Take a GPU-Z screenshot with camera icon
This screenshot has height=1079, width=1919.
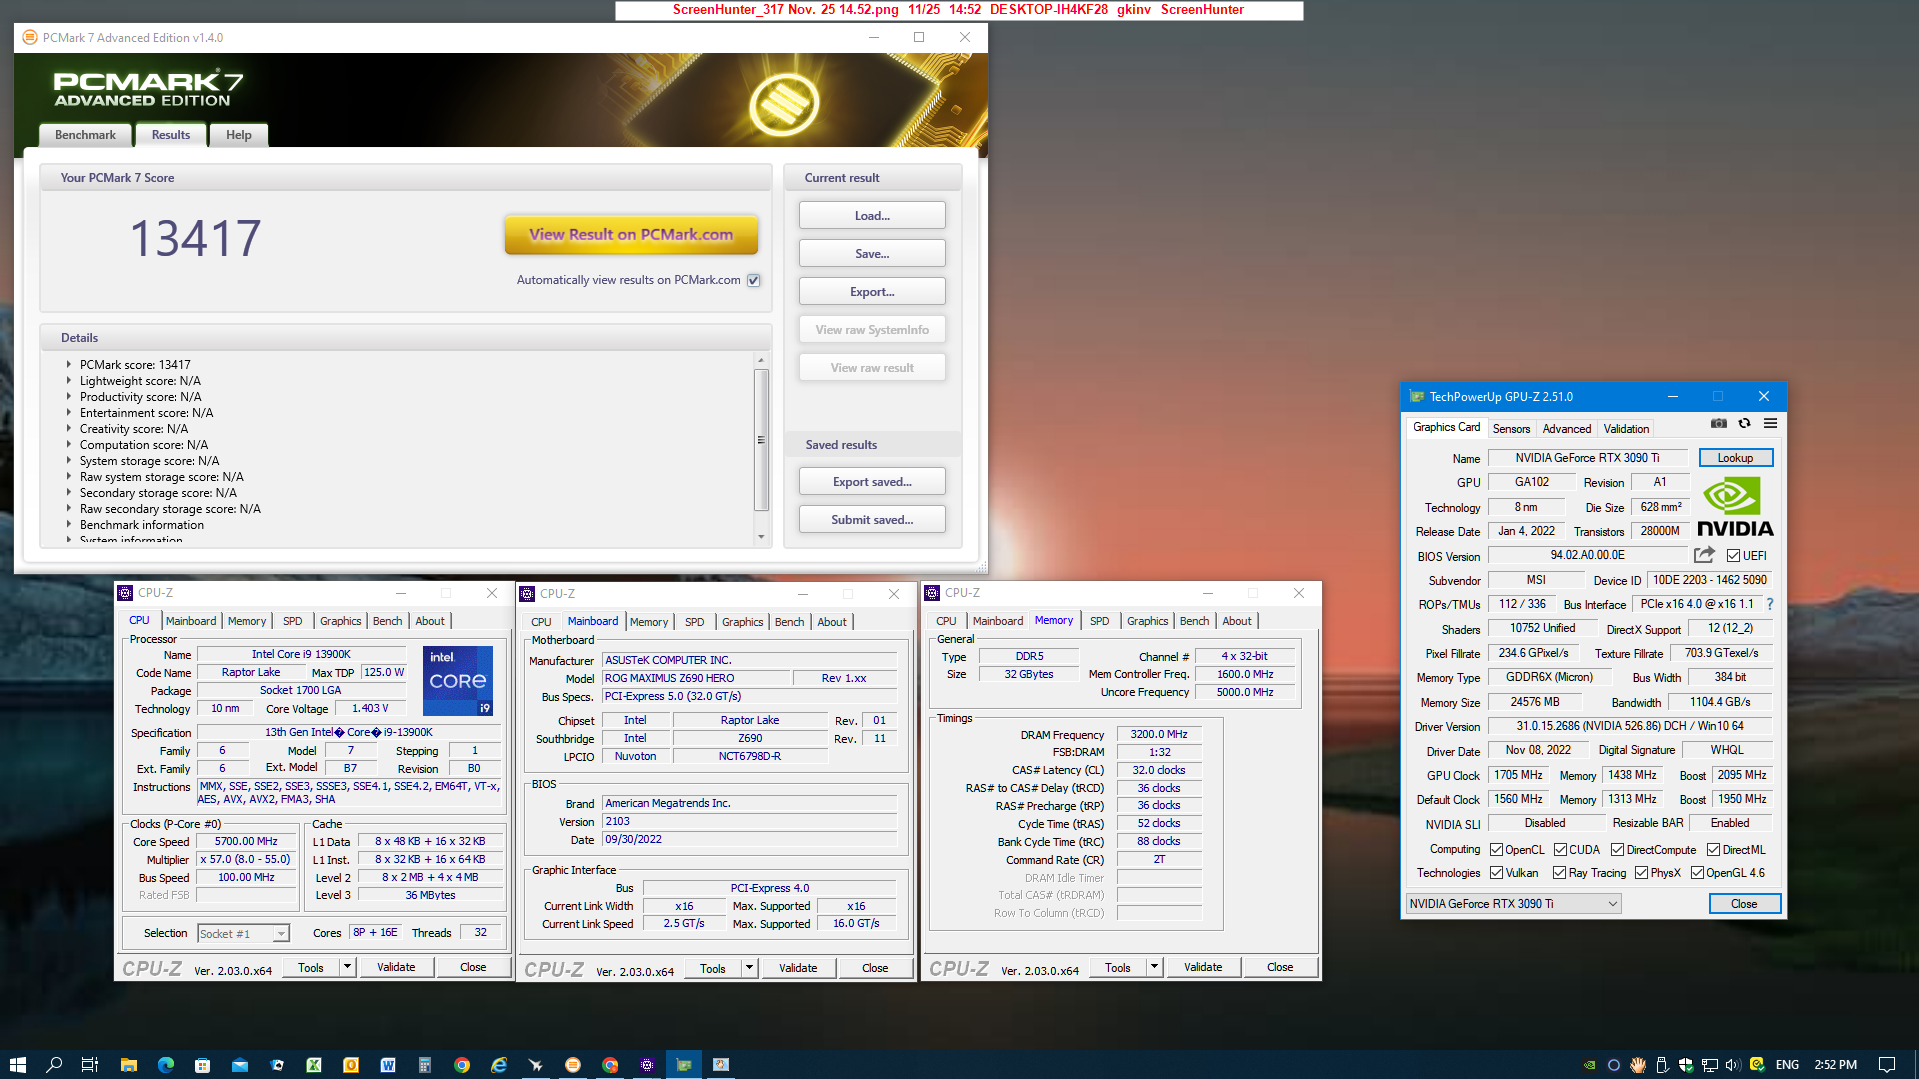(1718, 423)
